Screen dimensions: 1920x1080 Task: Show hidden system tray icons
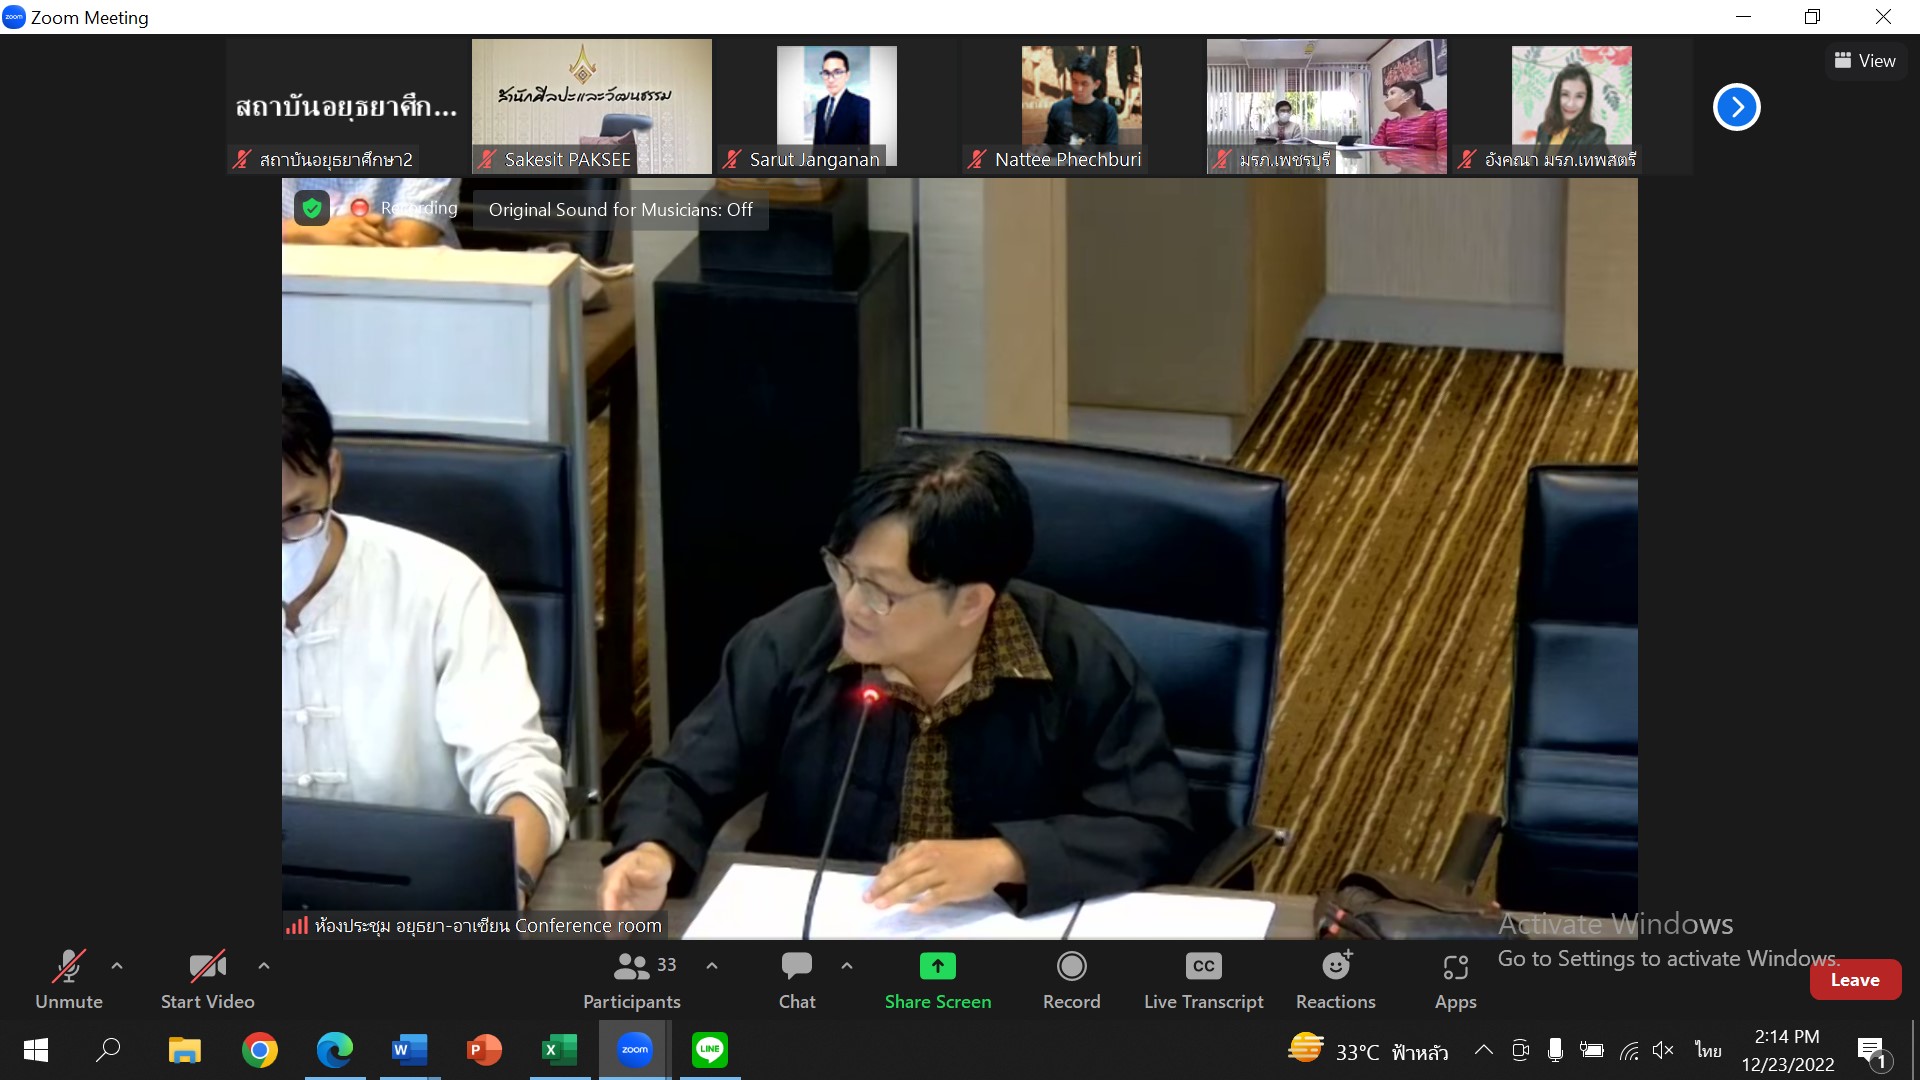point(1484,1050)
